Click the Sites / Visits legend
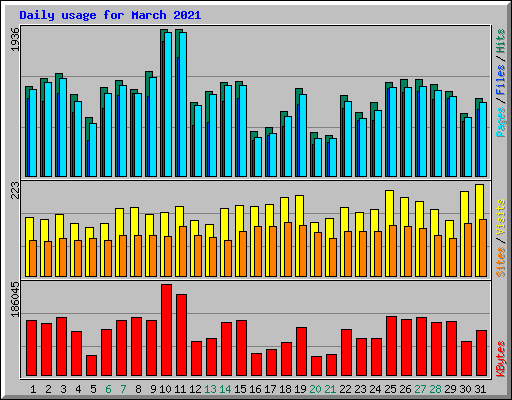 [x=501, y=238]
